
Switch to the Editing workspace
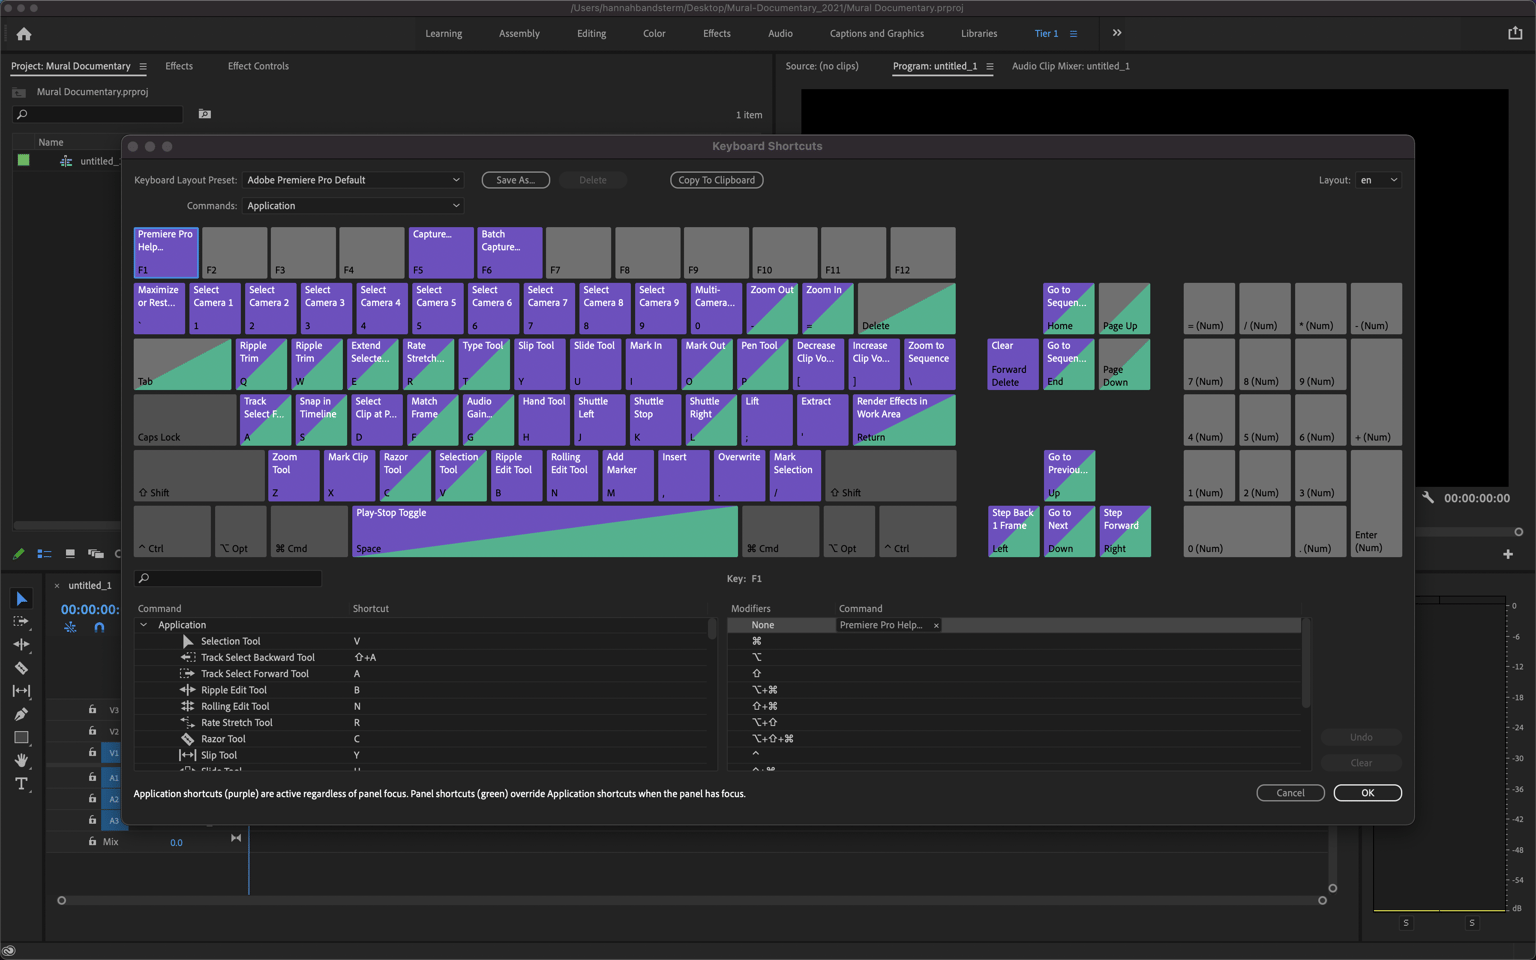pyautogui.click(x=591, y=34)
